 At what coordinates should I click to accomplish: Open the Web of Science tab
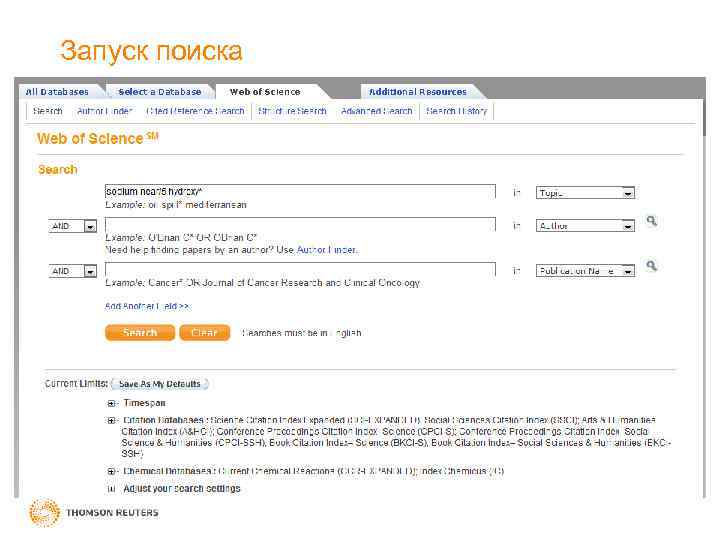(265, 92)
